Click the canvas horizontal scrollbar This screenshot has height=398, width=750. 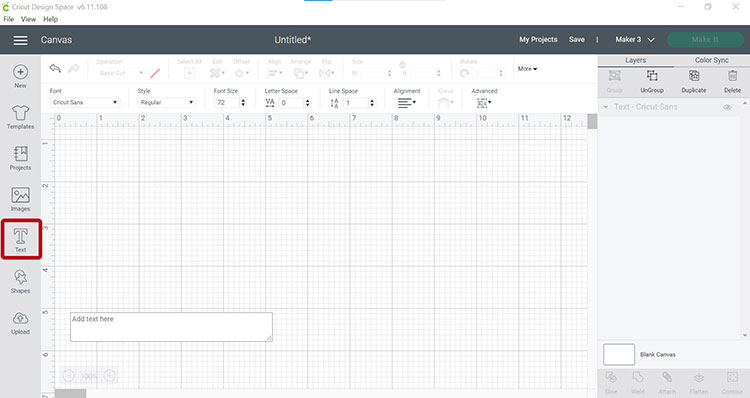pyautogui.click(x=70, y=394)
